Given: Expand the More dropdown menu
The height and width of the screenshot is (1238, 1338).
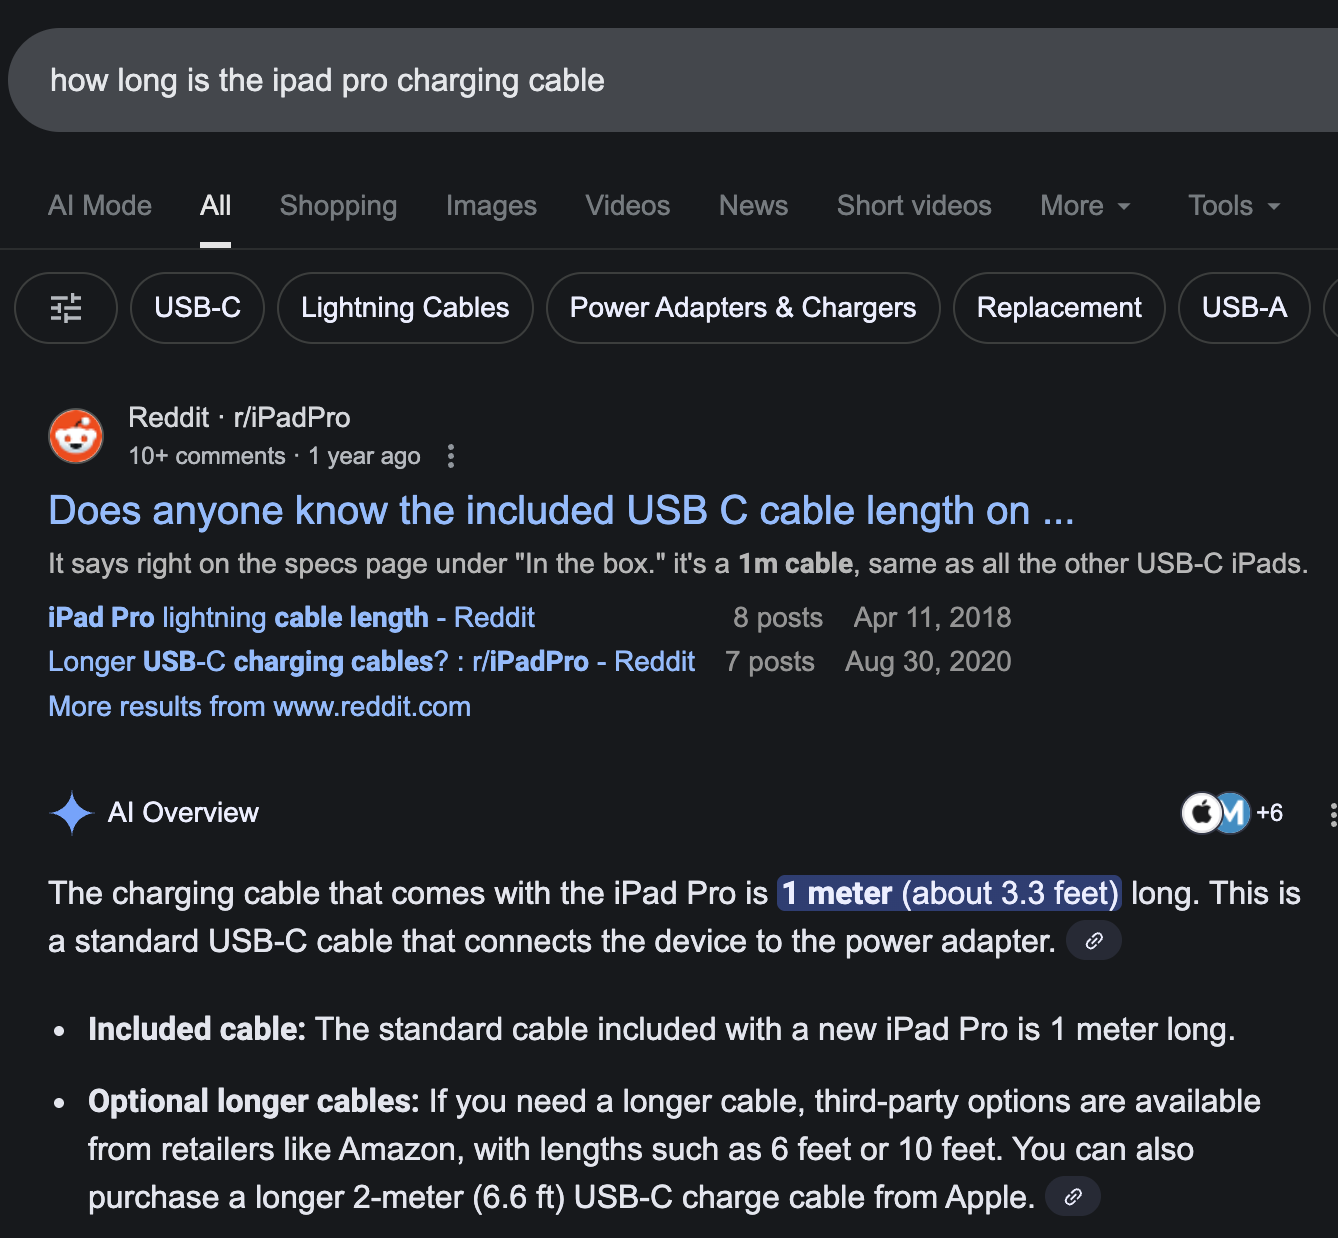Looking at the screenshot, I should (x=1085, y=206).
